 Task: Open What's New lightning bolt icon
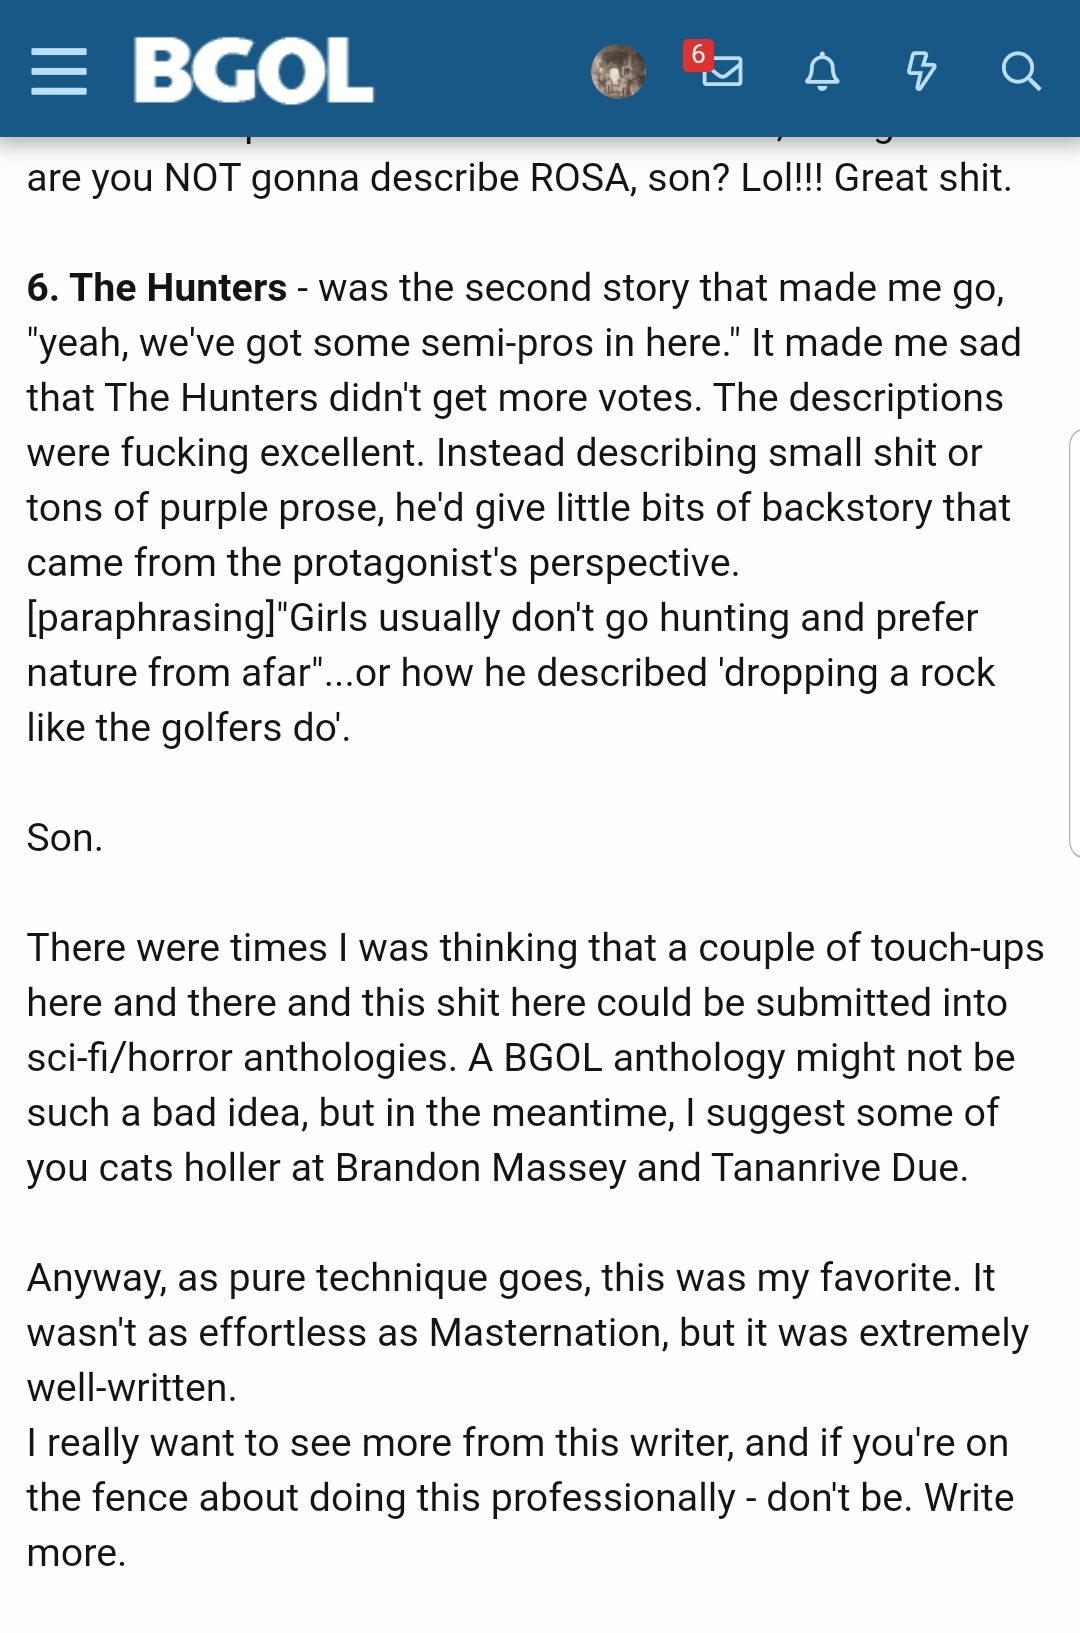[x=921, y=72]
